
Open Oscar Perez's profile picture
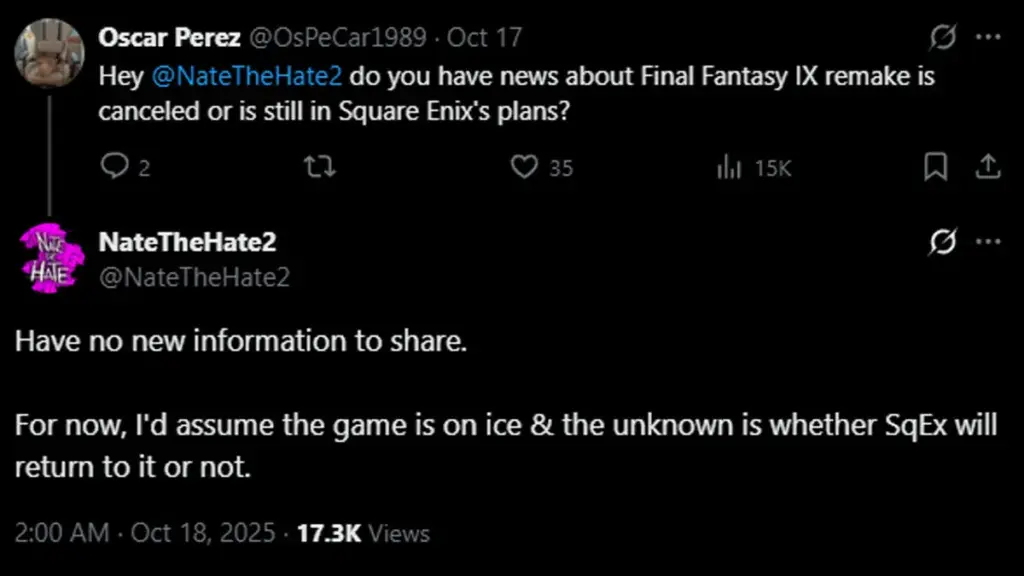(x=49, y=53)
